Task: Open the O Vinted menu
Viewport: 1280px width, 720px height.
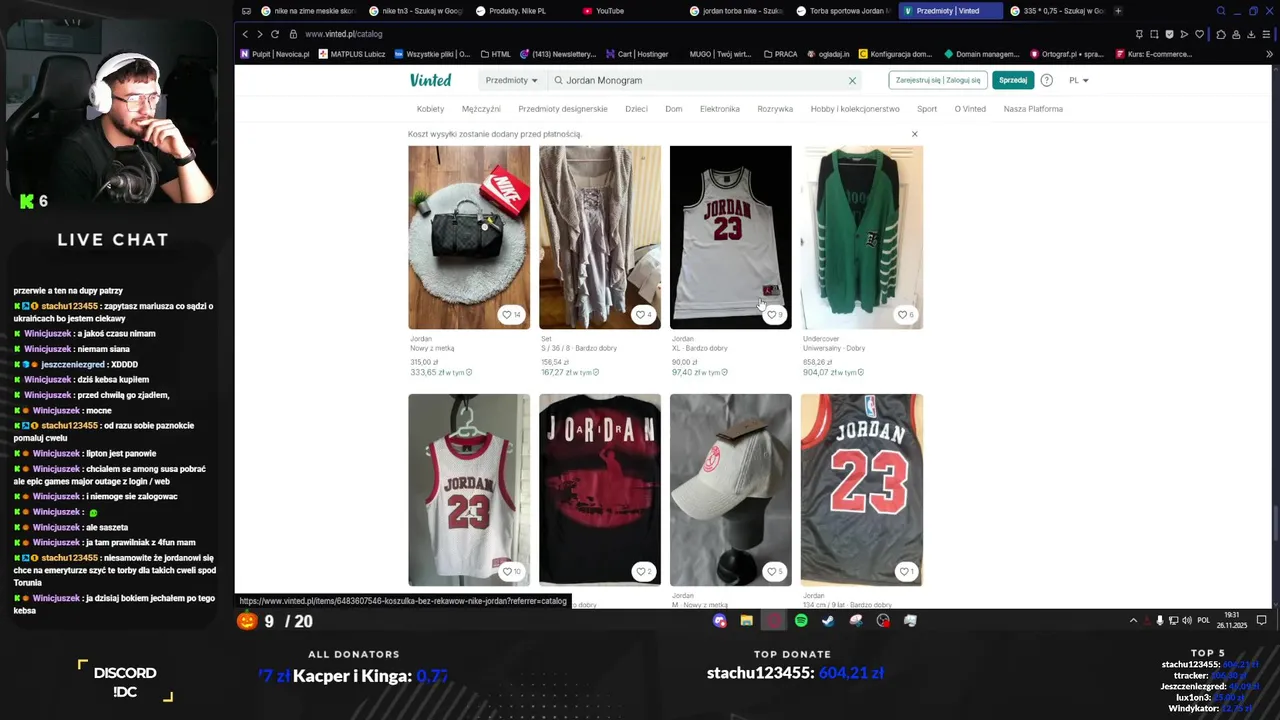Action: (x=970, y=109)
